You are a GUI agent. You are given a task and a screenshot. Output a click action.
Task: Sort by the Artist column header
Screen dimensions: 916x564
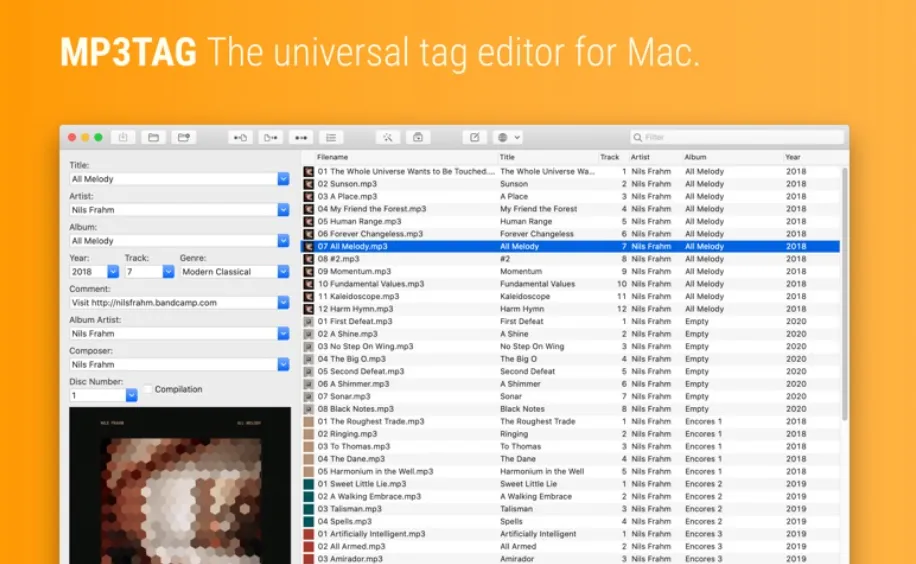point(640,157)
